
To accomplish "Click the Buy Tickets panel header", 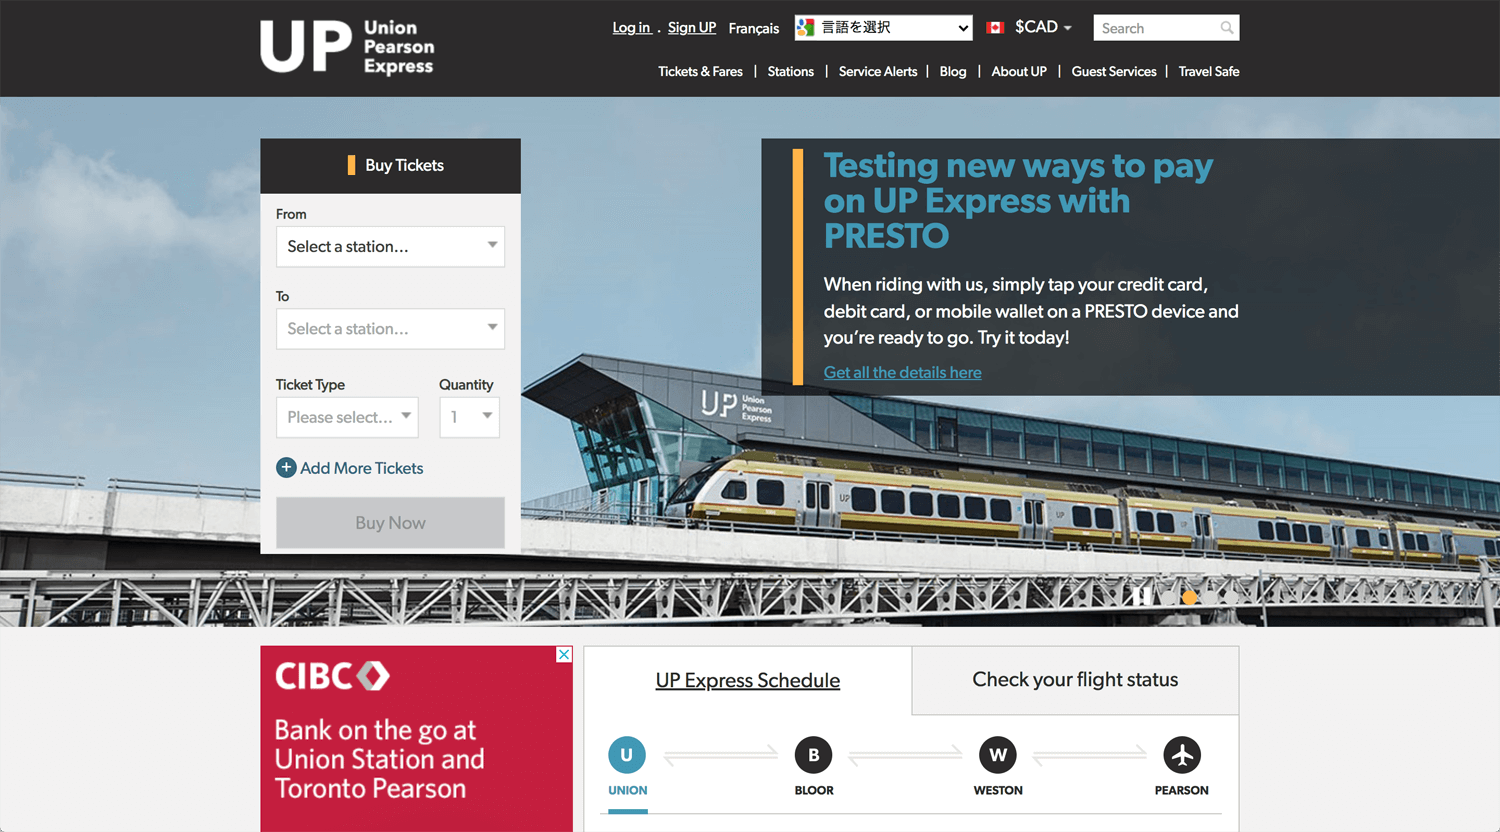I will point(390,166).
